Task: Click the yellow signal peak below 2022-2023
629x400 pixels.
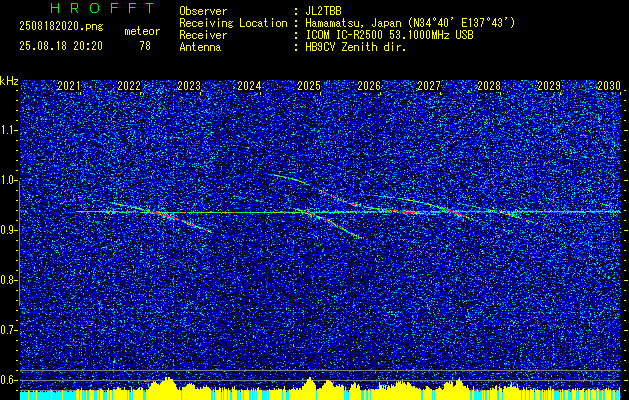Action: click(x=166, y=383)
